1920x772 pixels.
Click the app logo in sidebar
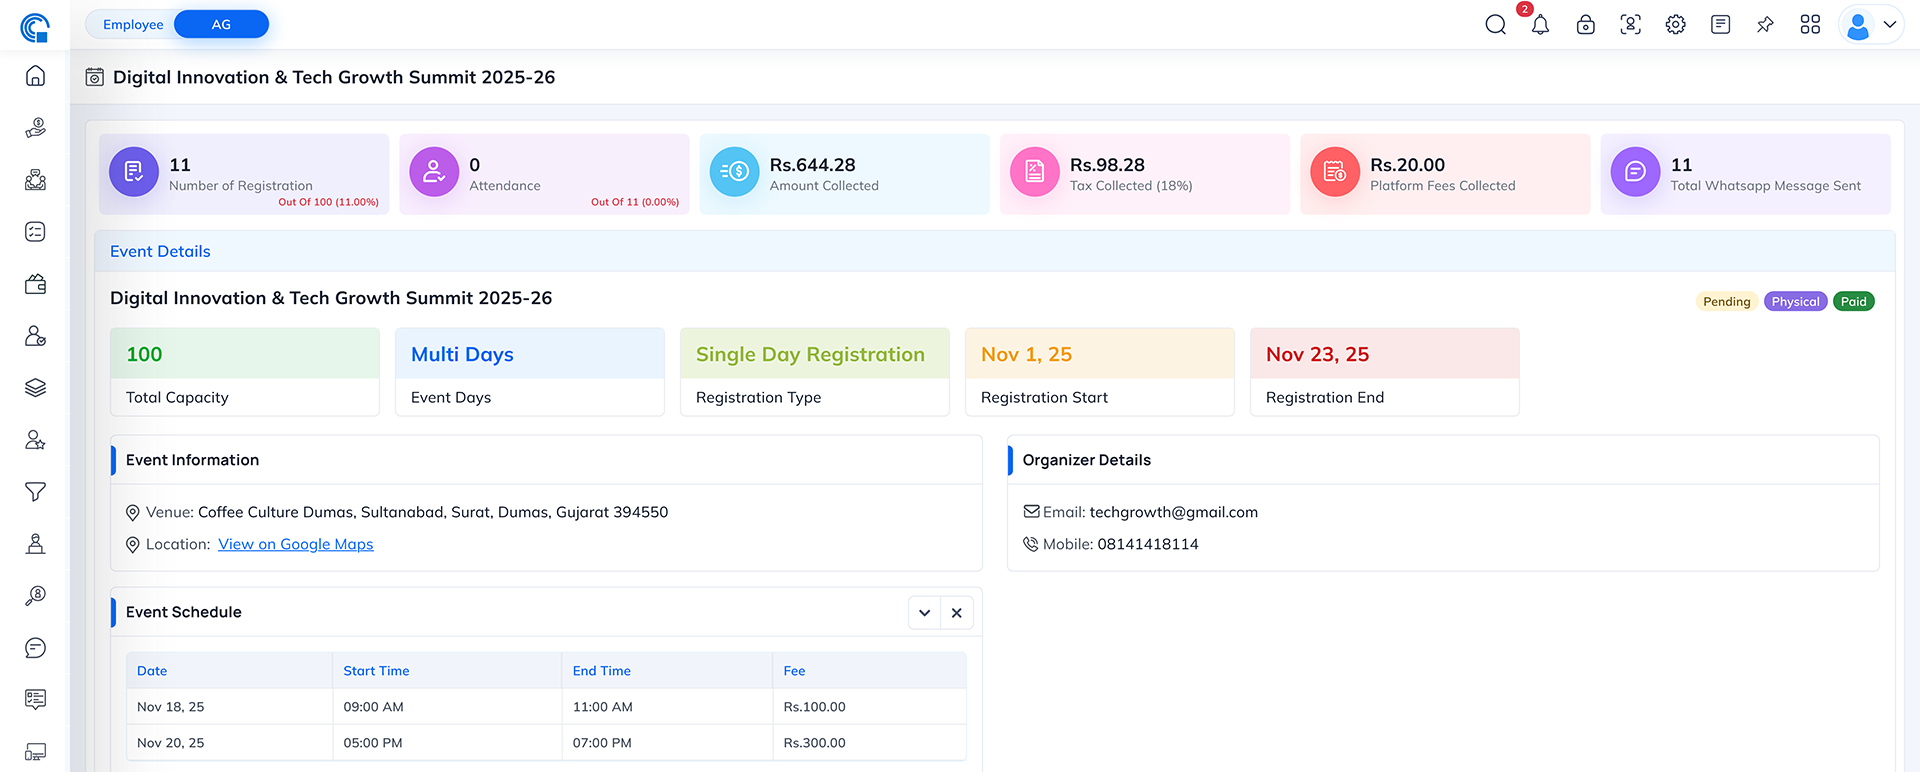point(35,27)
